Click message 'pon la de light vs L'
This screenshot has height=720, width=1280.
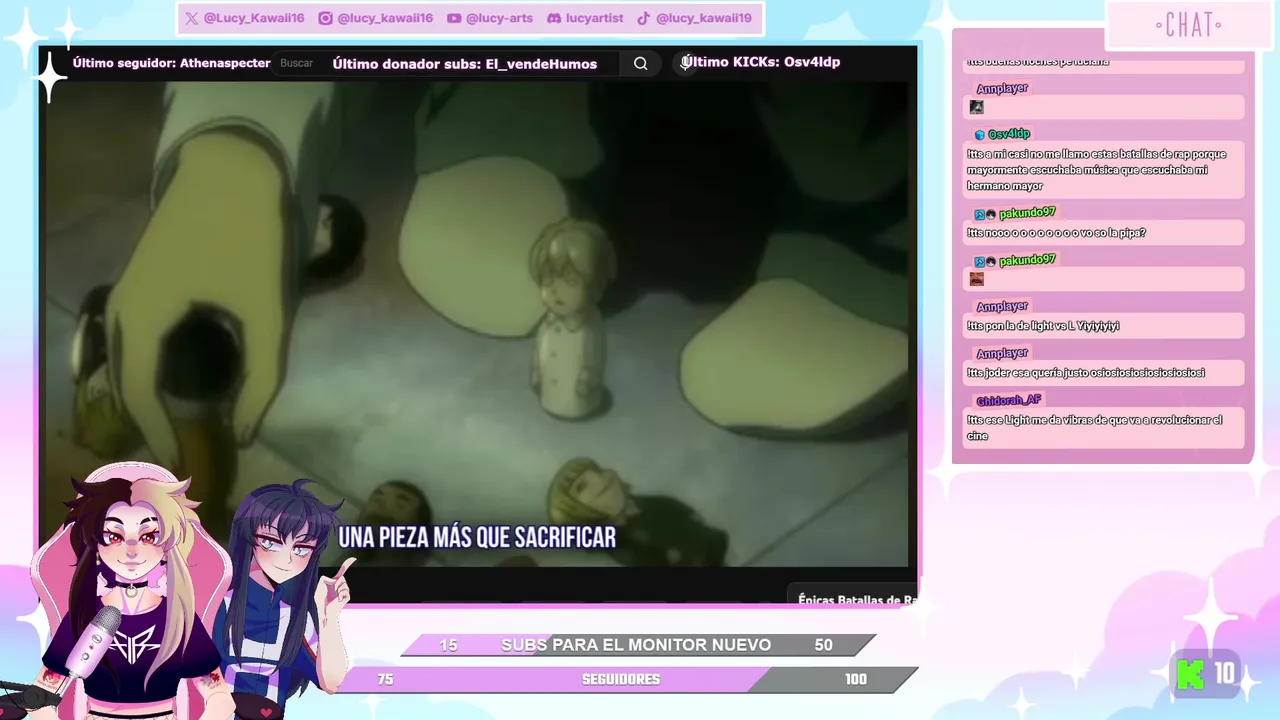point(1104,326)
